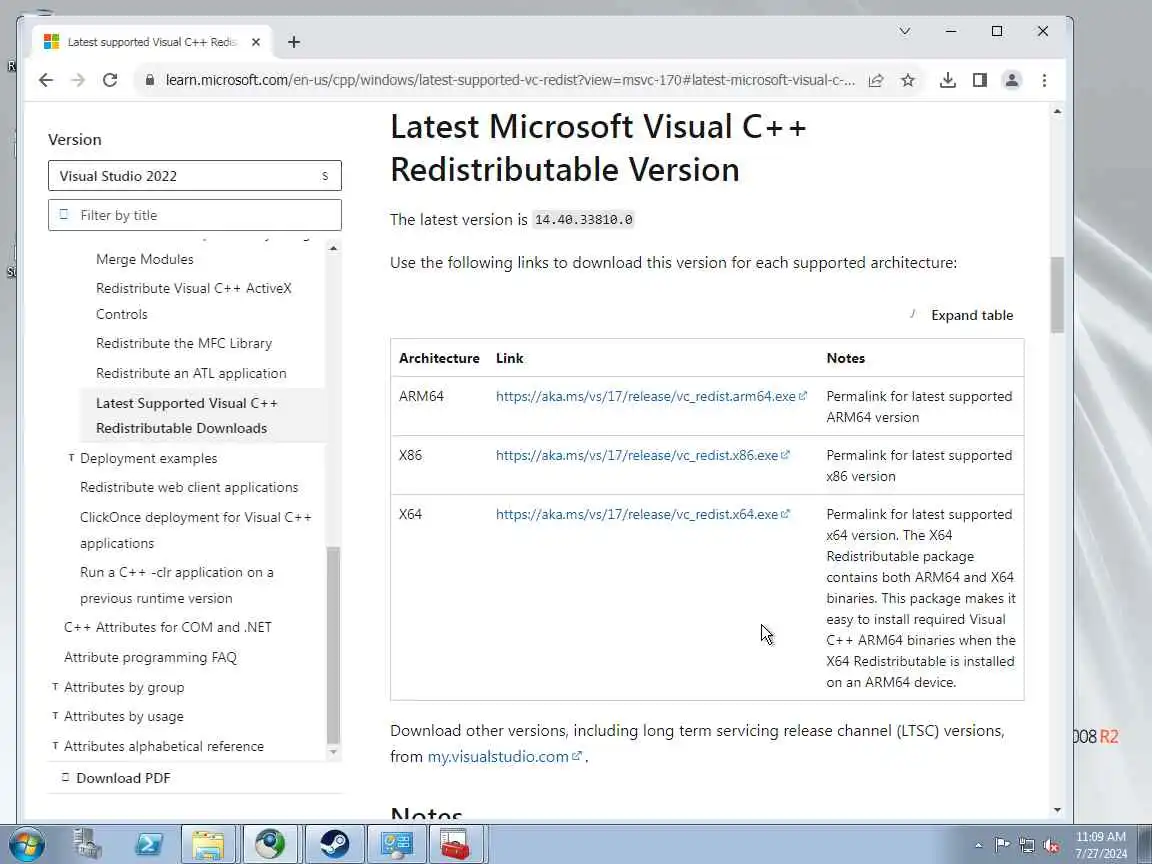Open a new browser tab
This screenshot has width=1152, height=864.
tap(294, 42)
